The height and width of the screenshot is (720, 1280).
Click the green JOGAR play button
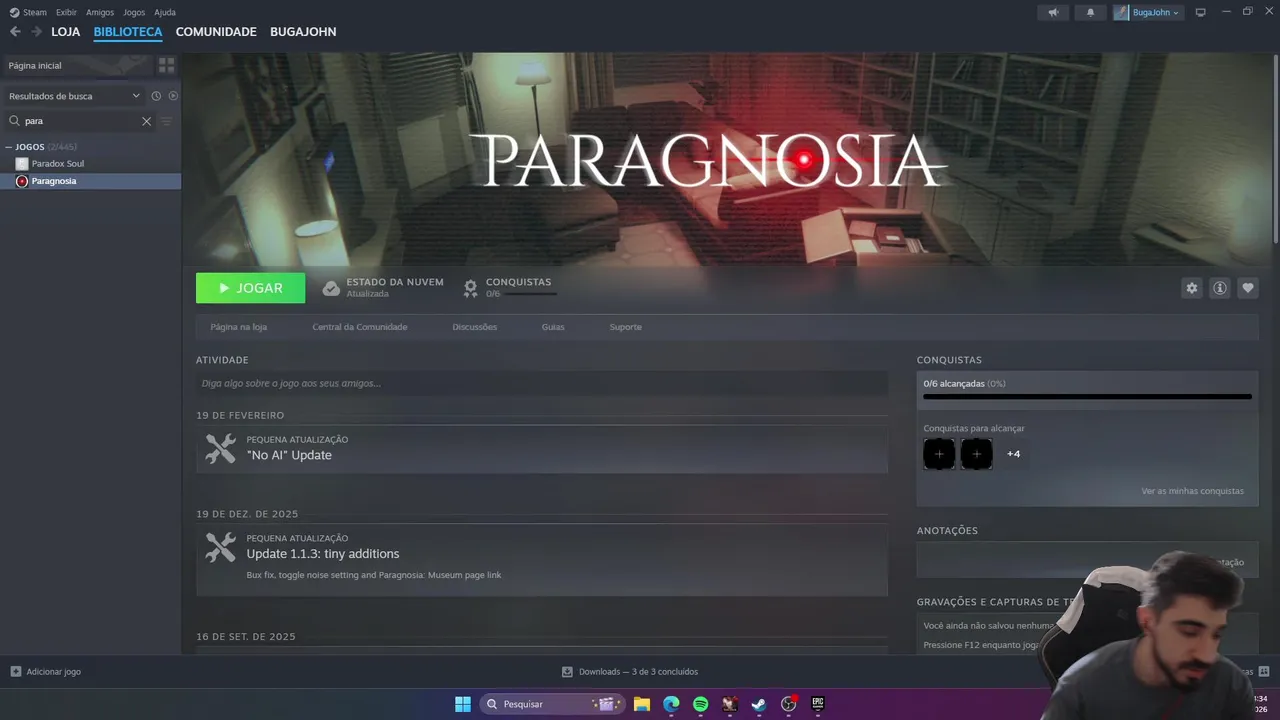pyautogui.click(x=250, y=288)
